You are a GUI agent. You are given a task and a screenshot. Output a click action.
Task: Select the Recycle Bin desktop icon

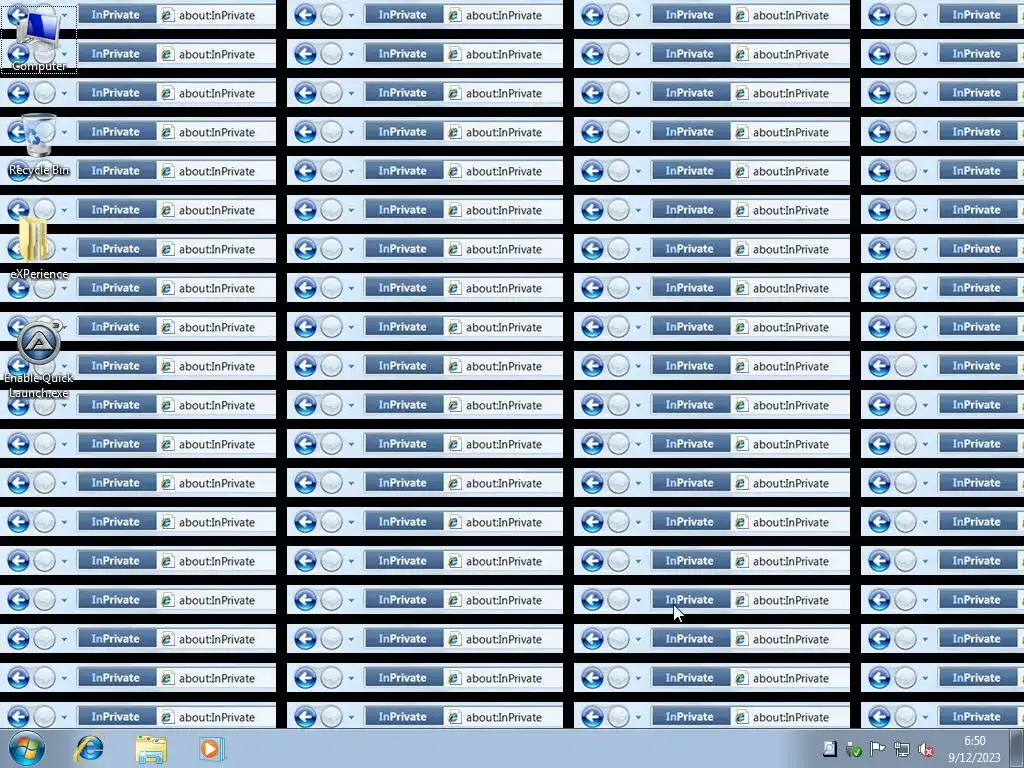click(x=39, y=145)
